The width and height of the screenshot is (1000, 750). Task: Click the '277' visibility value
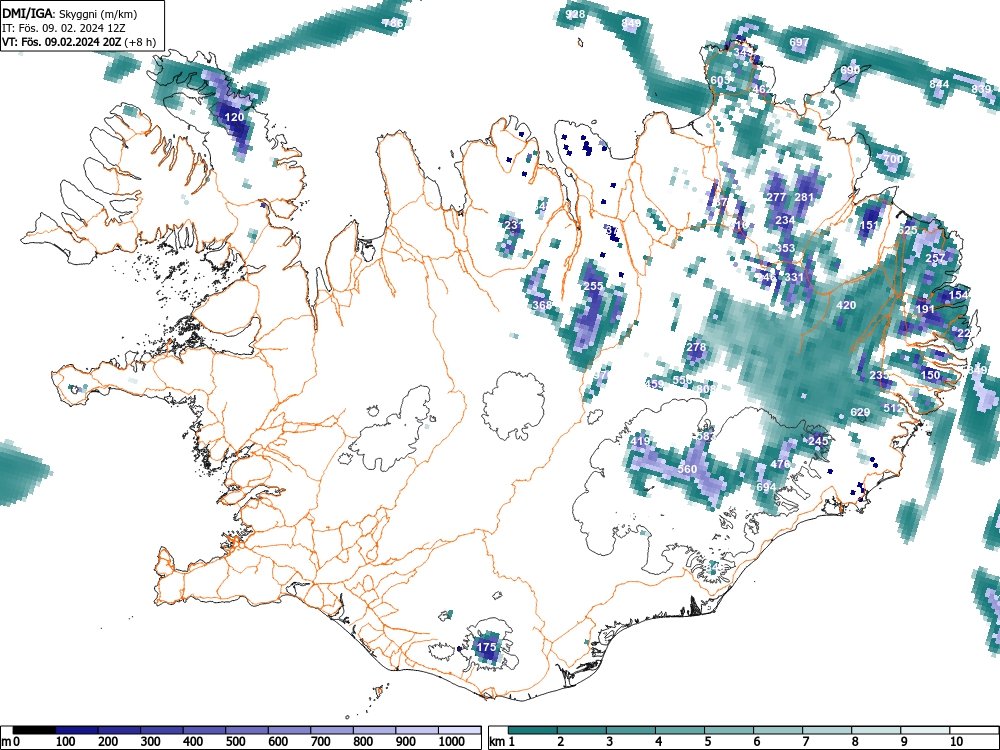pyautogui.click(x=776, y=196)
